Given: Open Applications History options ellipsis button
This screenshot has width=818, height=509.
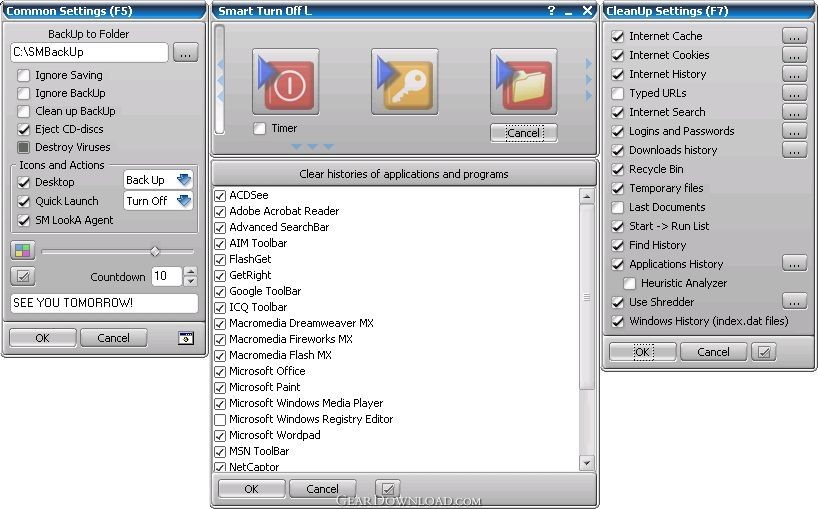Looking at the screenshot, I should (x=795, y=264).
